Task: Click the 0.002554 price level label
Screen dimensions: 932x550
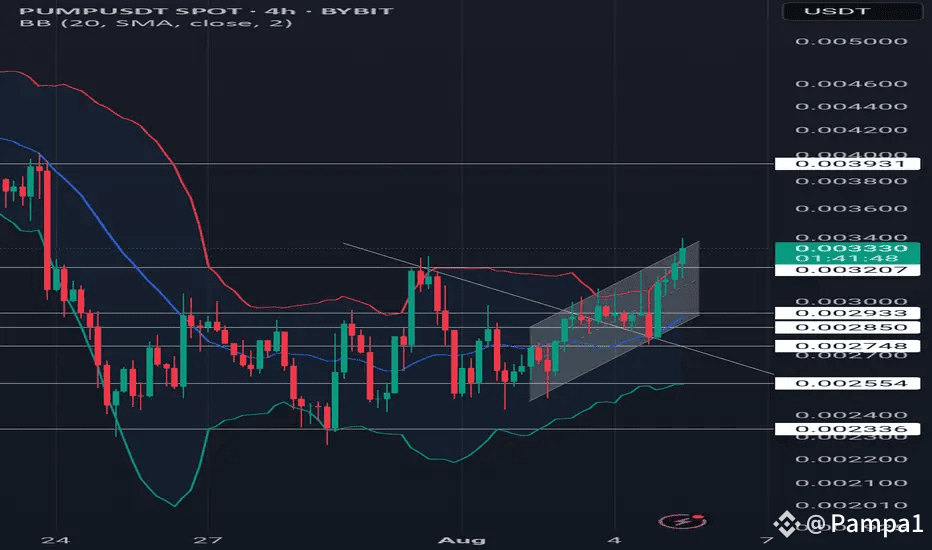Action: pos(849,384)
